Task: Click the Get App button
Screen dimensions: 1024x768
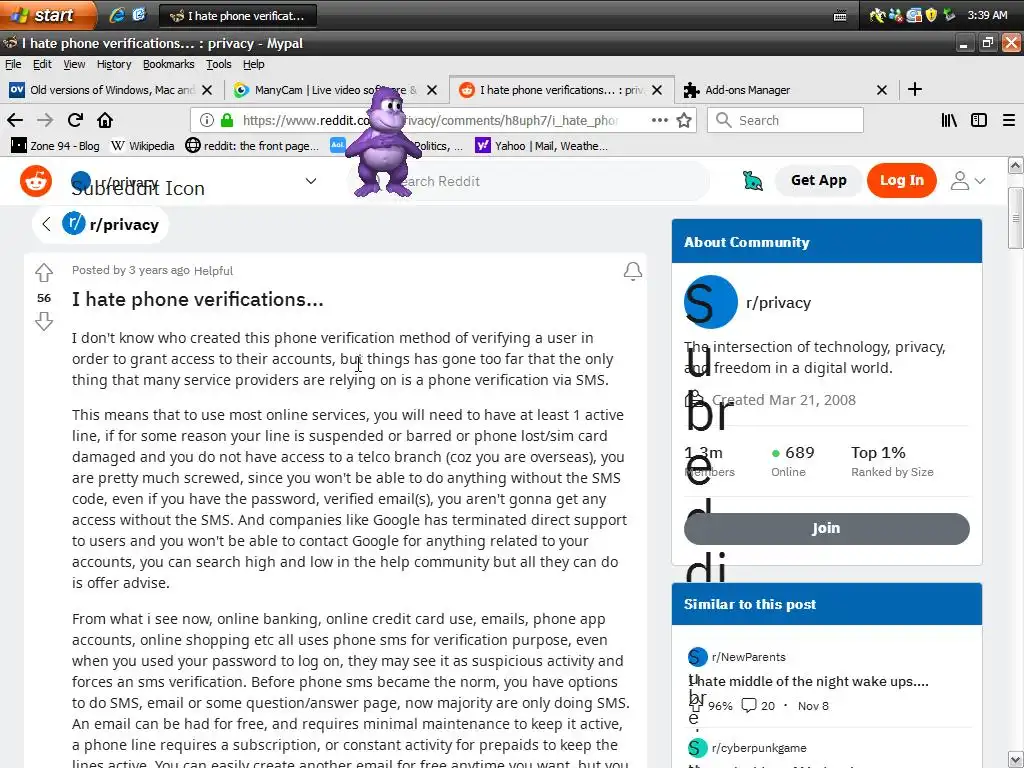Action: (x=818, y=180)
